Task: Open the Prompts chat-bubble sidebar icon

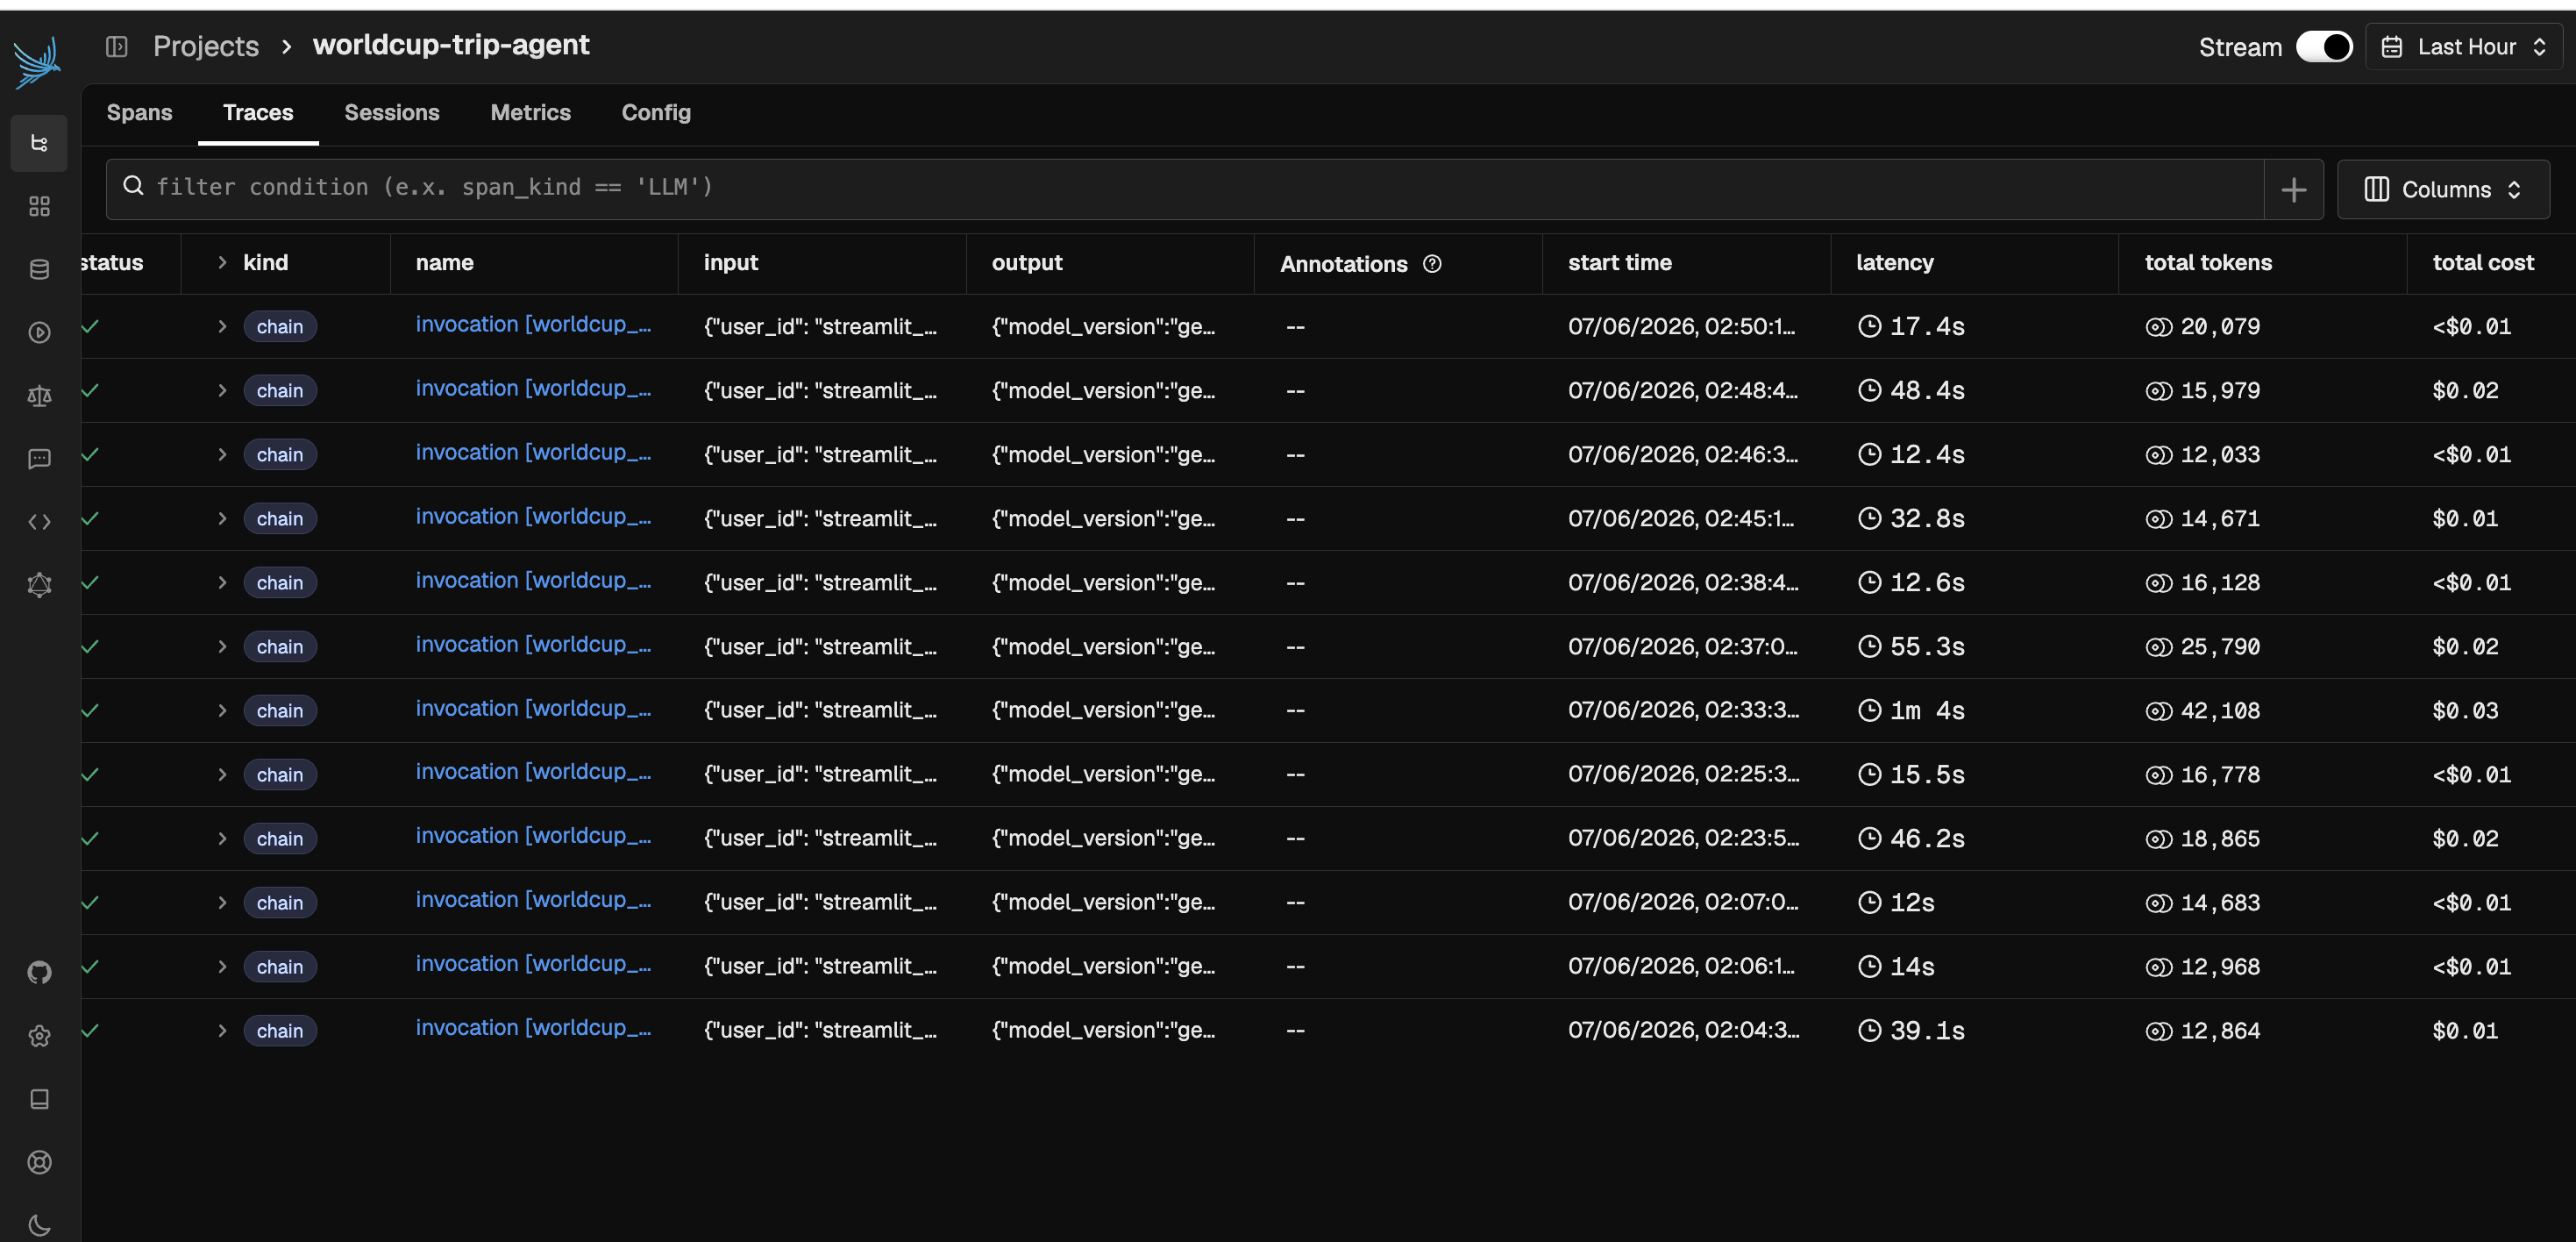Action: pos(39,459)
